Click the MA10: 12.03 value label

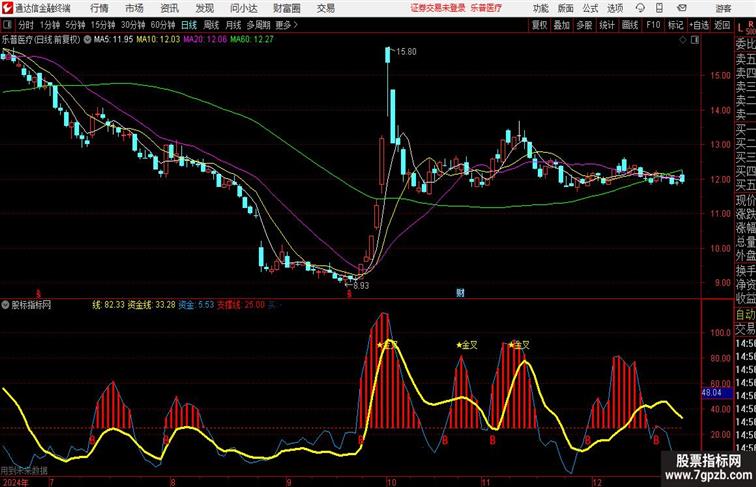click(x=158, y=40)
